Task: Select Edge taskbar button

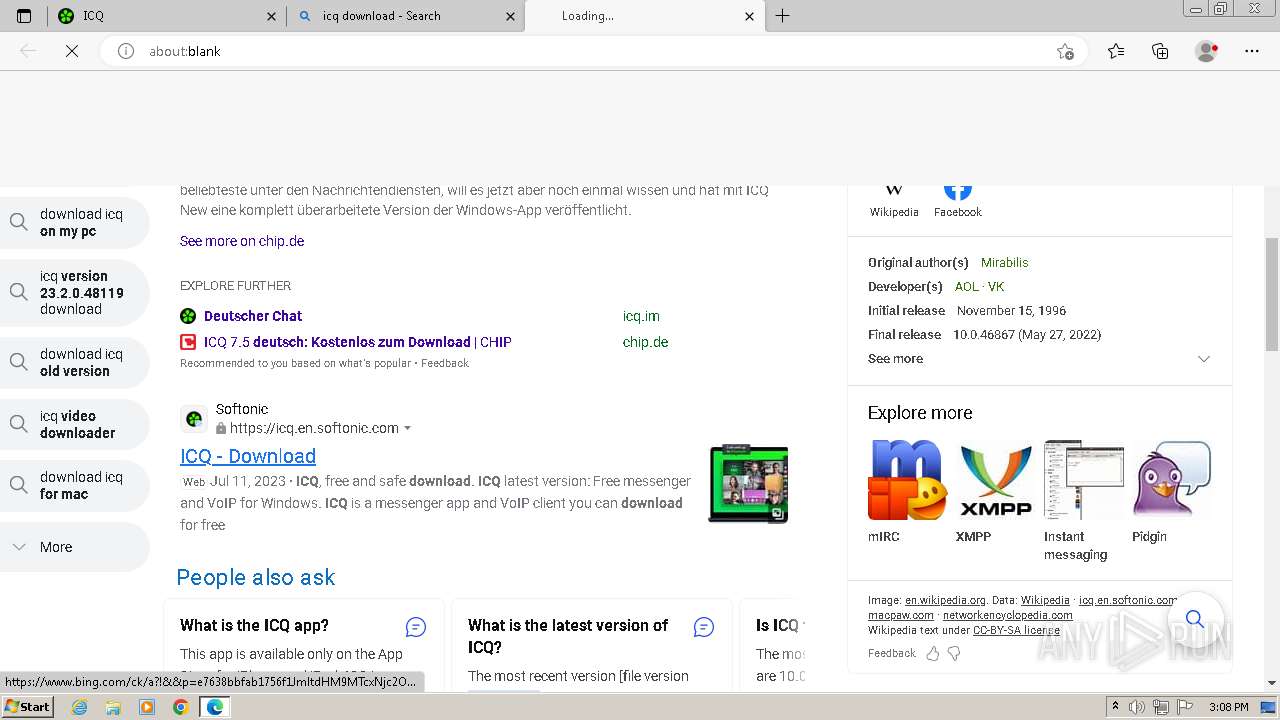Action: coord(214,707)
